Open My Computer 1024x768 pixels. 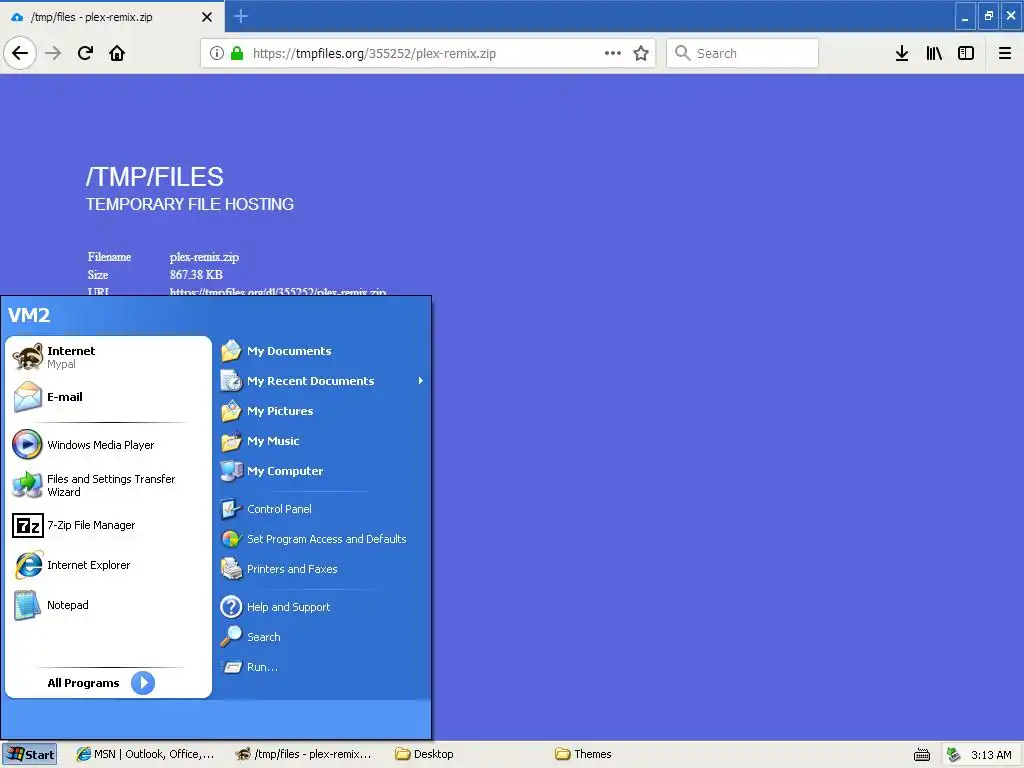click(323, 471)
